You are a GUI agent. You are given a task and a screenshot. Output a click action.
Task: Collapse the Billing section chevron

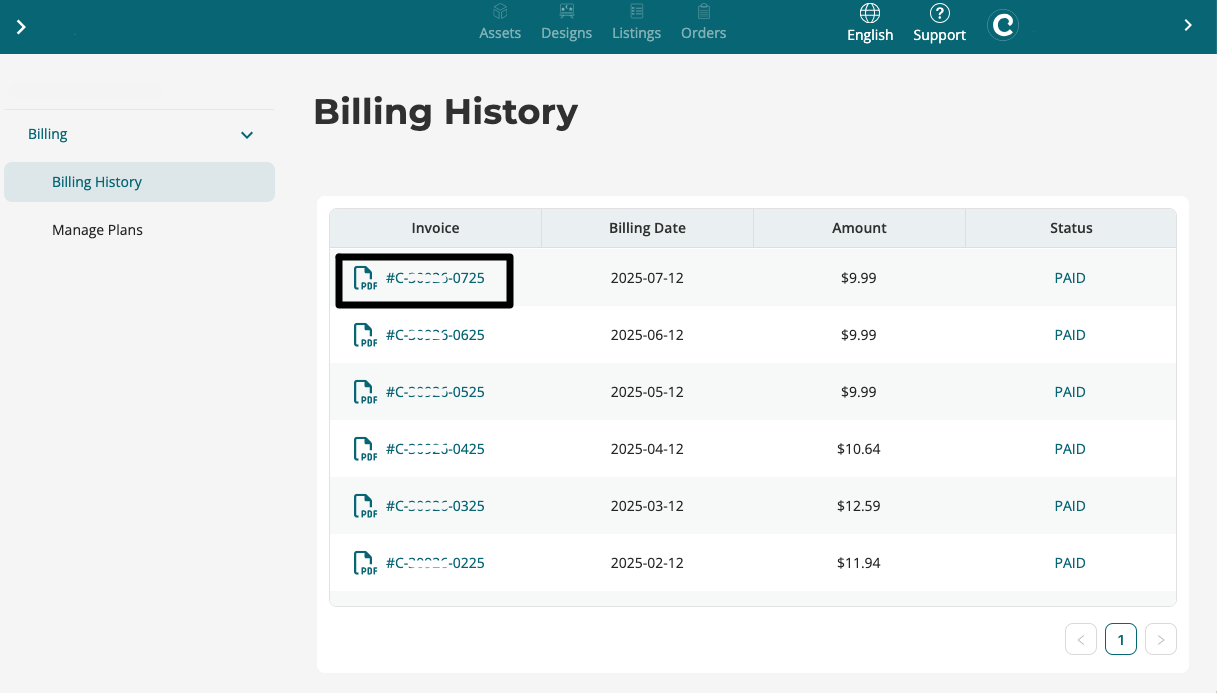click(247, 135)
